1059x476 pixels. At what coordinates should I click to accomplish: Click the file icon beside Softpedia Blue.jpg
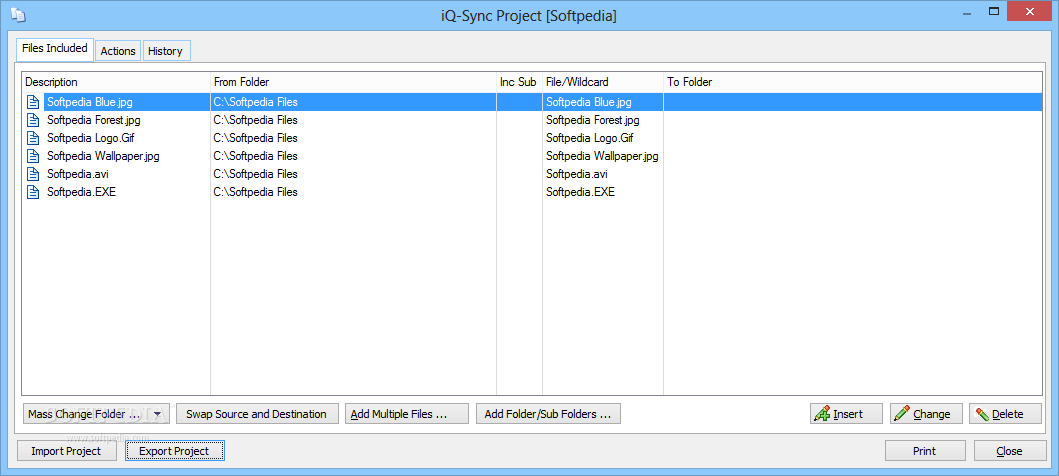33,102
